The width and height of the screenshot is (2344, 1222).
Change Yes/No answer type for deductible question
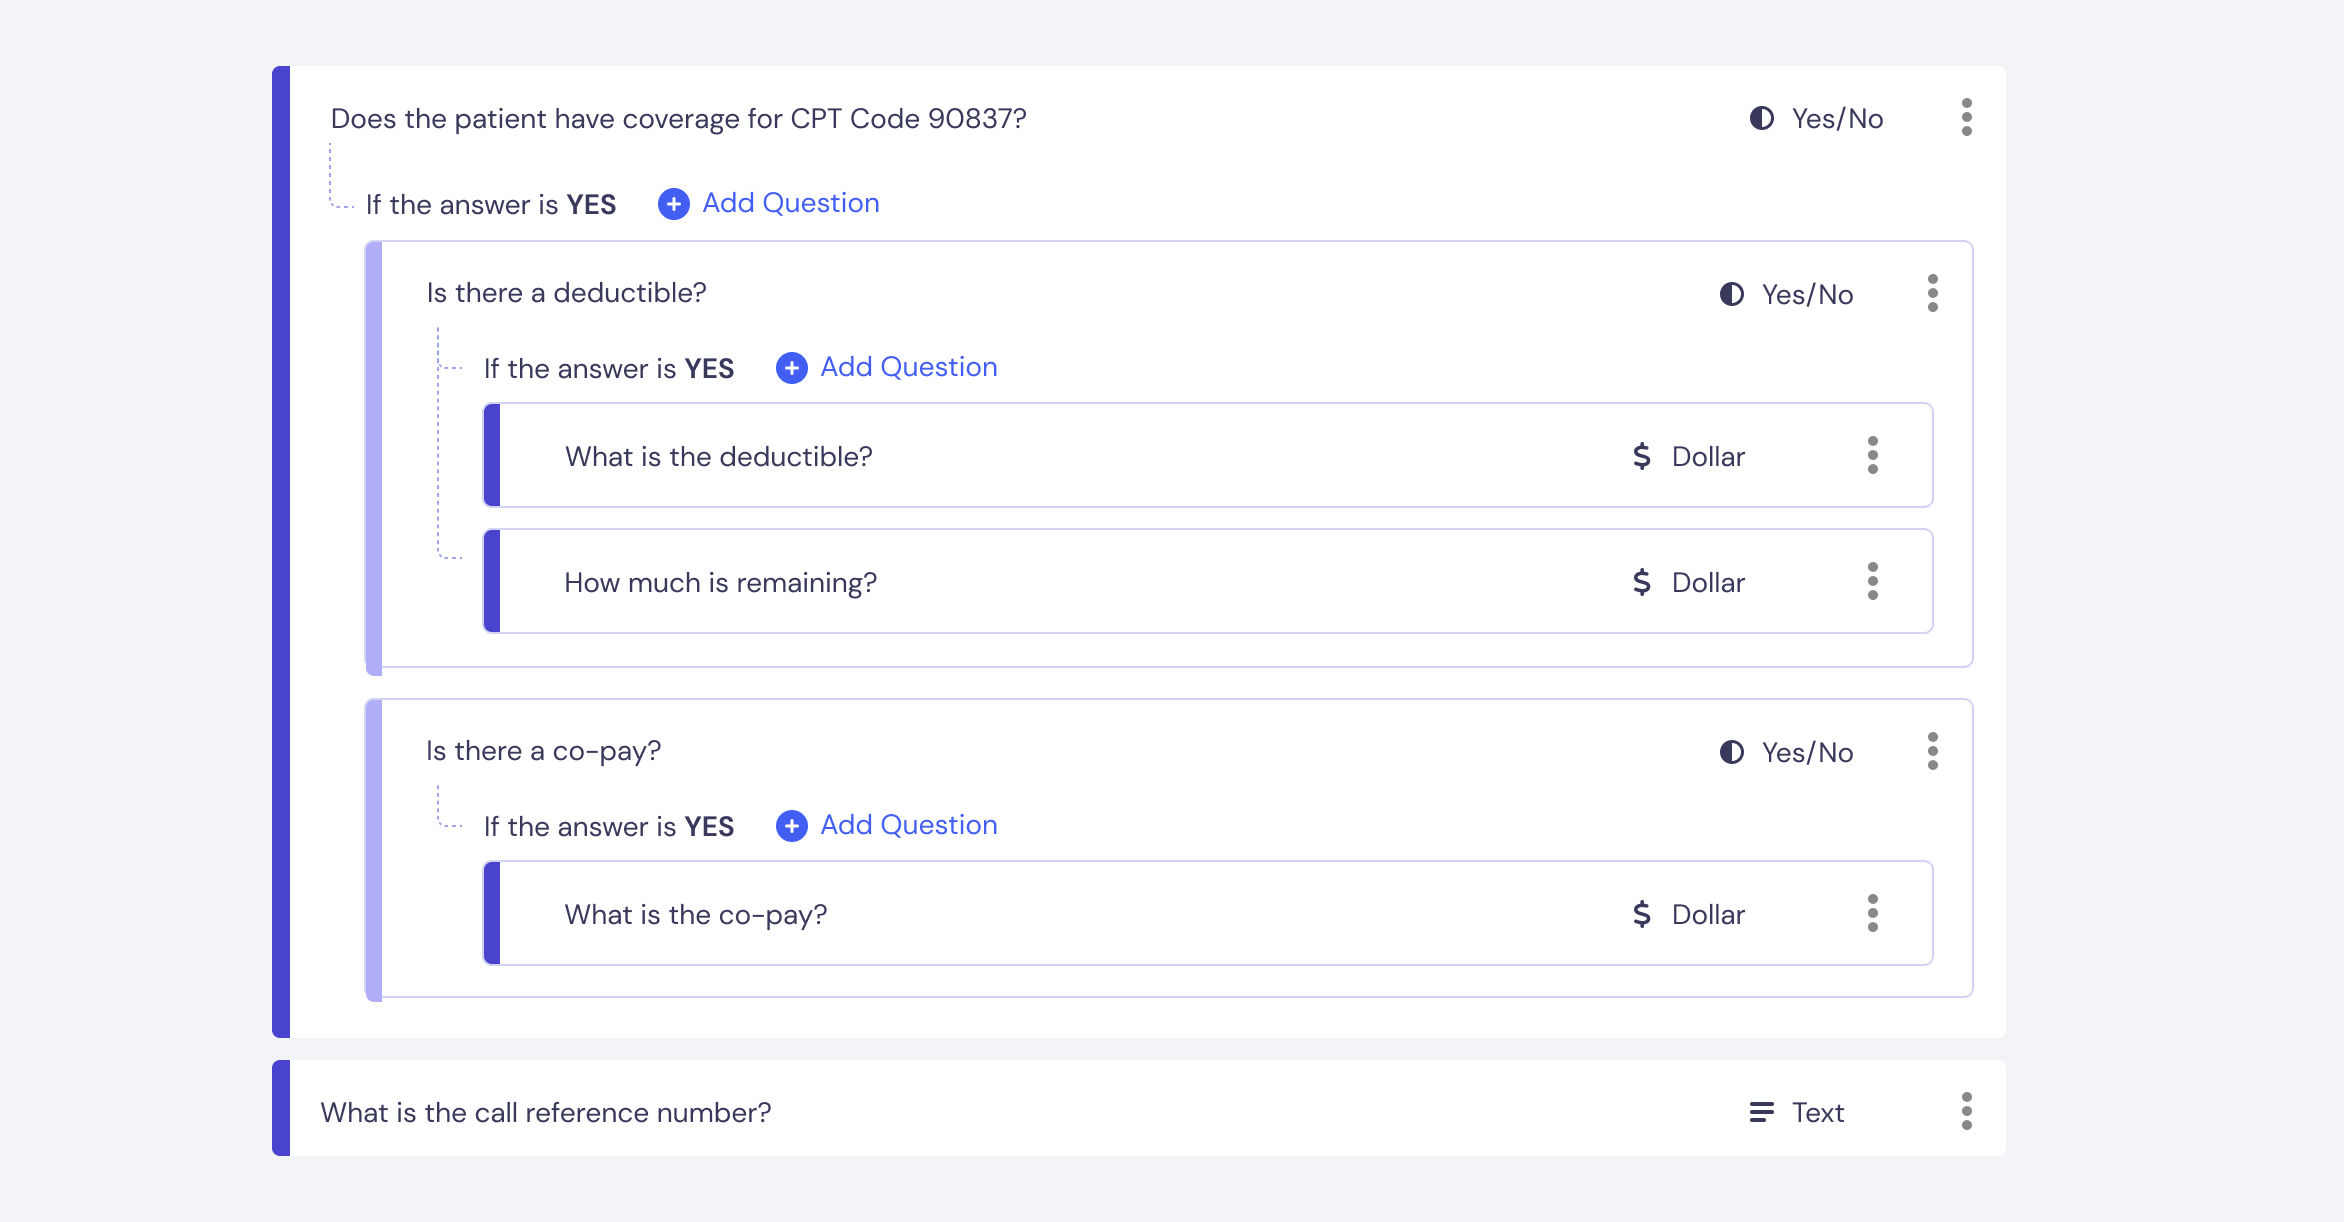(x=1786, y=295)
